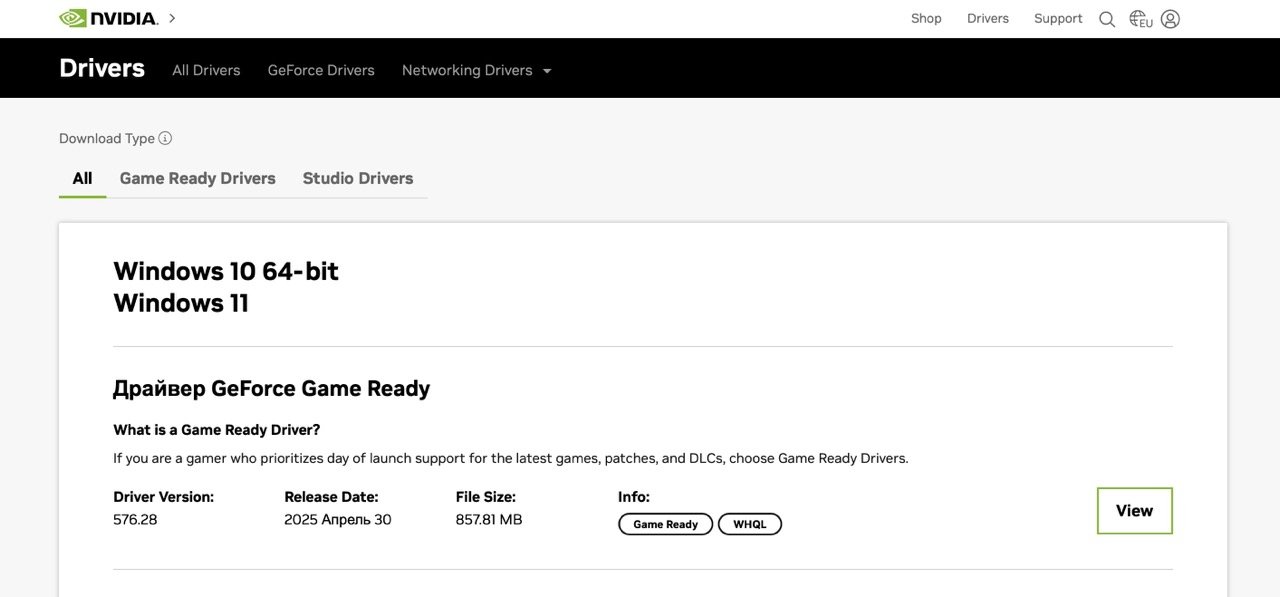Image resolution: width=1280 pixels, height=597 pixels.
Task: Open the Shop link
Action: (926, 18)
